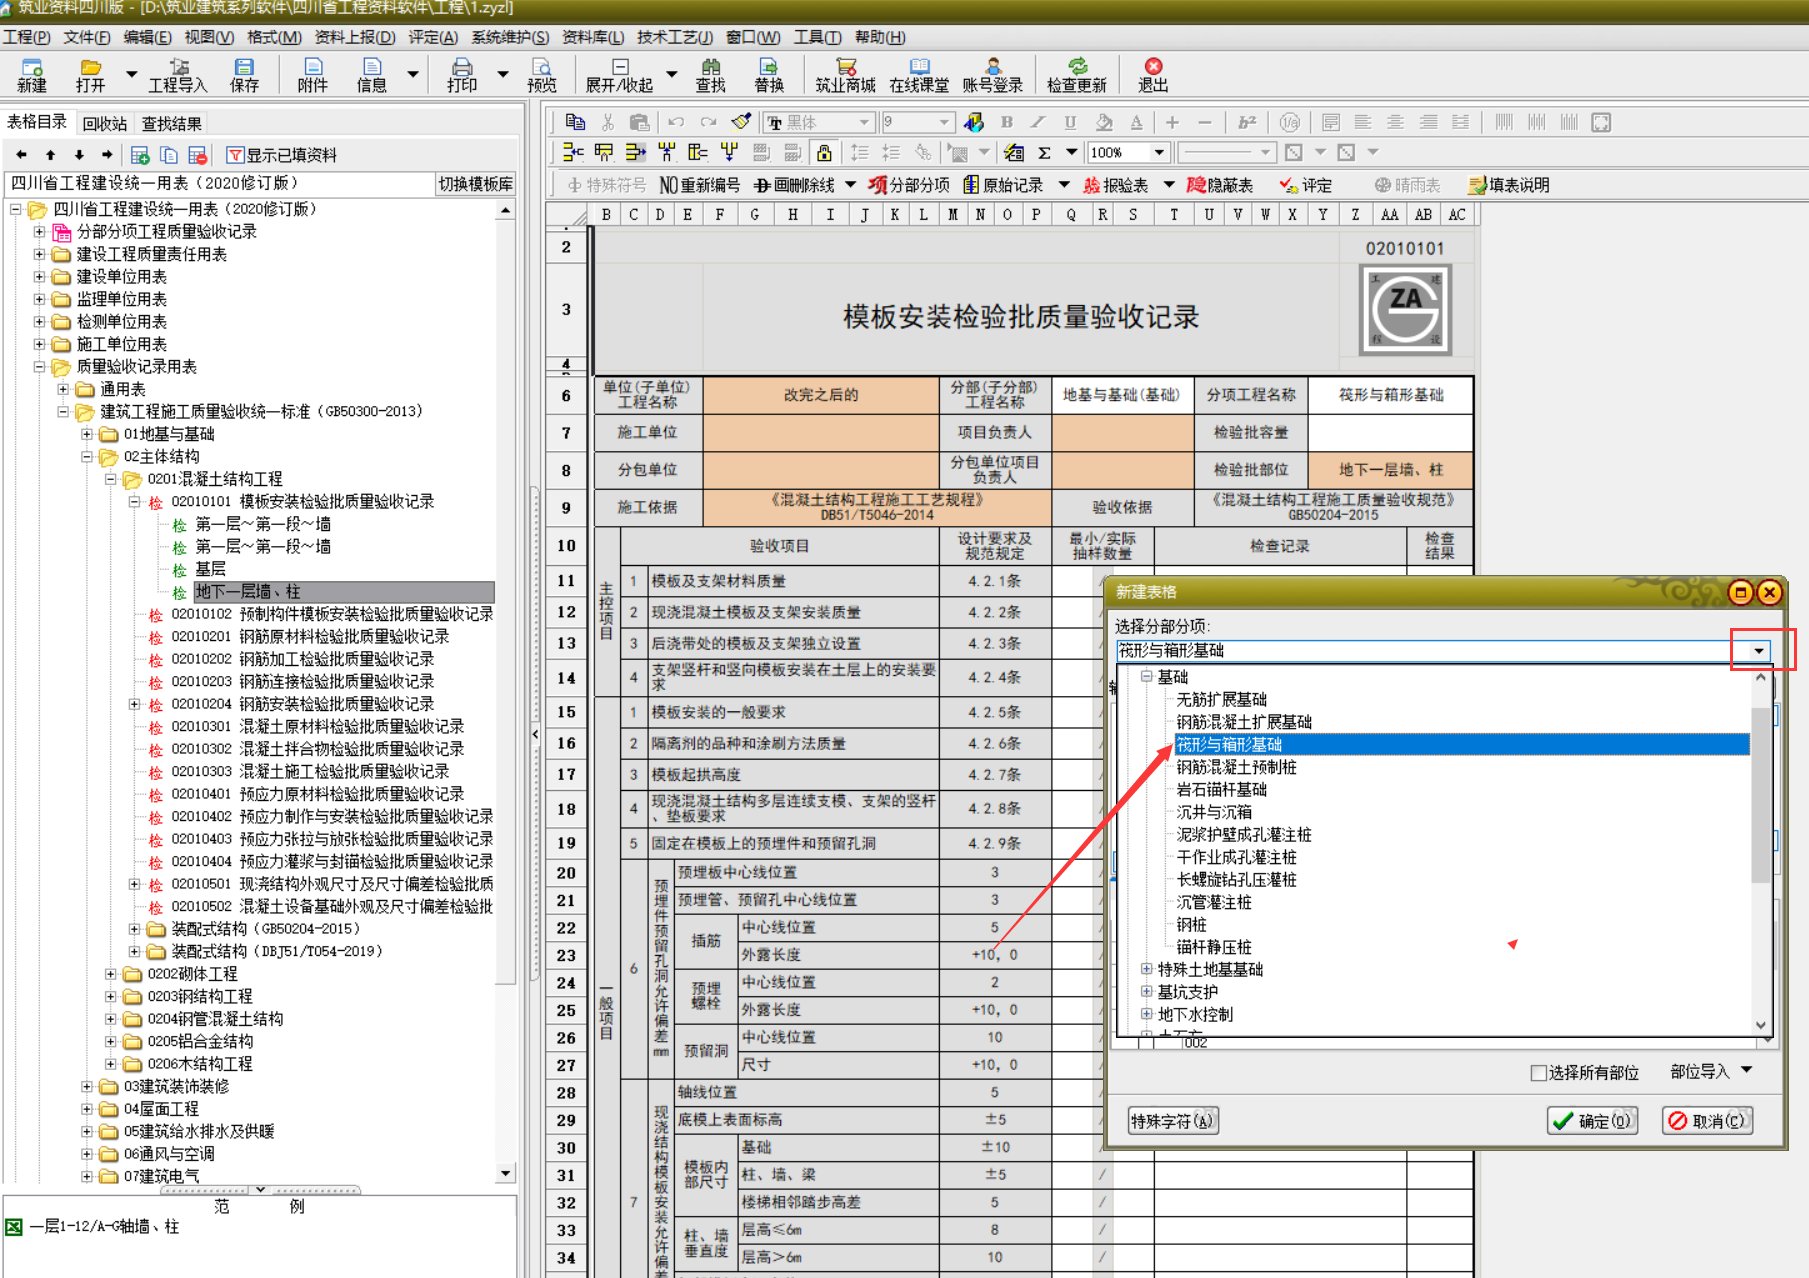Click the 替换 replace icon
Viewport: 1809px width, 1278px height.
[x=769, y=75]
